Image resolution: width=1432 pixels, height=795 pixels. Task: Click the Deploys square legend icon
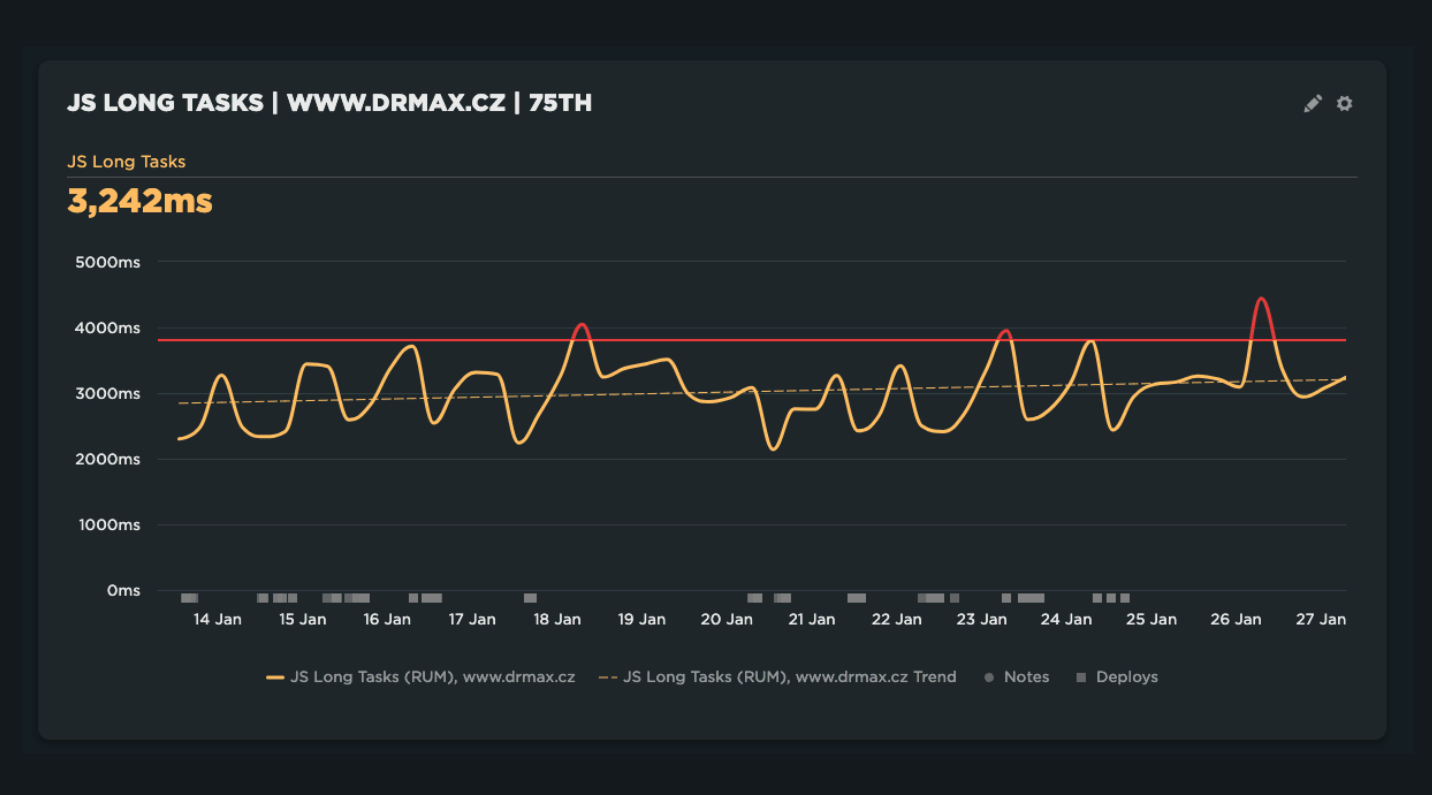tap(1081, 678)
